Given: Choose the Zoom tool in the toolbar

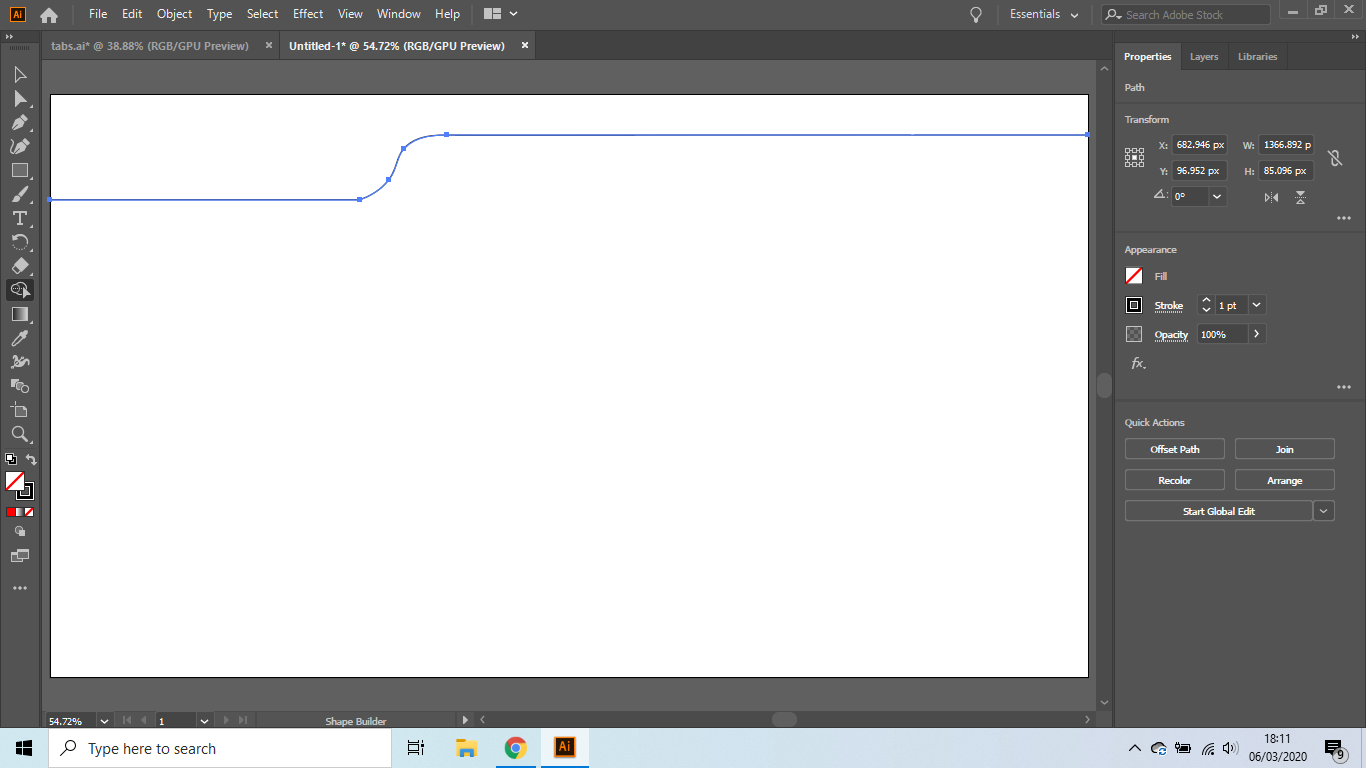Looking at the screenshot, I should (20, 434).
